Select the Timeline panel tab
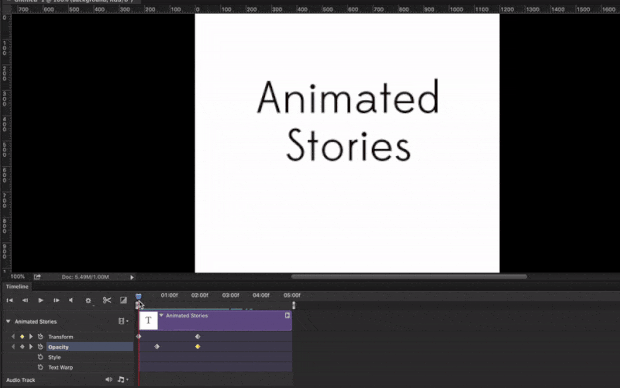 tap(17, 286)
